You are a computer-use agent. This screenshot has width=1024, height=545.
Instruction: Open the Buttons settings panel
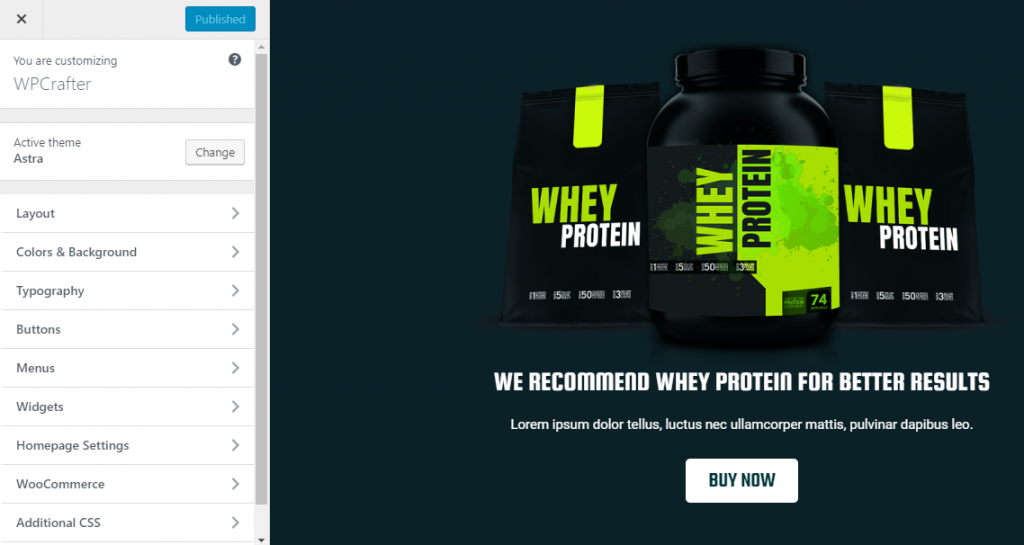[x=127, y=329]
